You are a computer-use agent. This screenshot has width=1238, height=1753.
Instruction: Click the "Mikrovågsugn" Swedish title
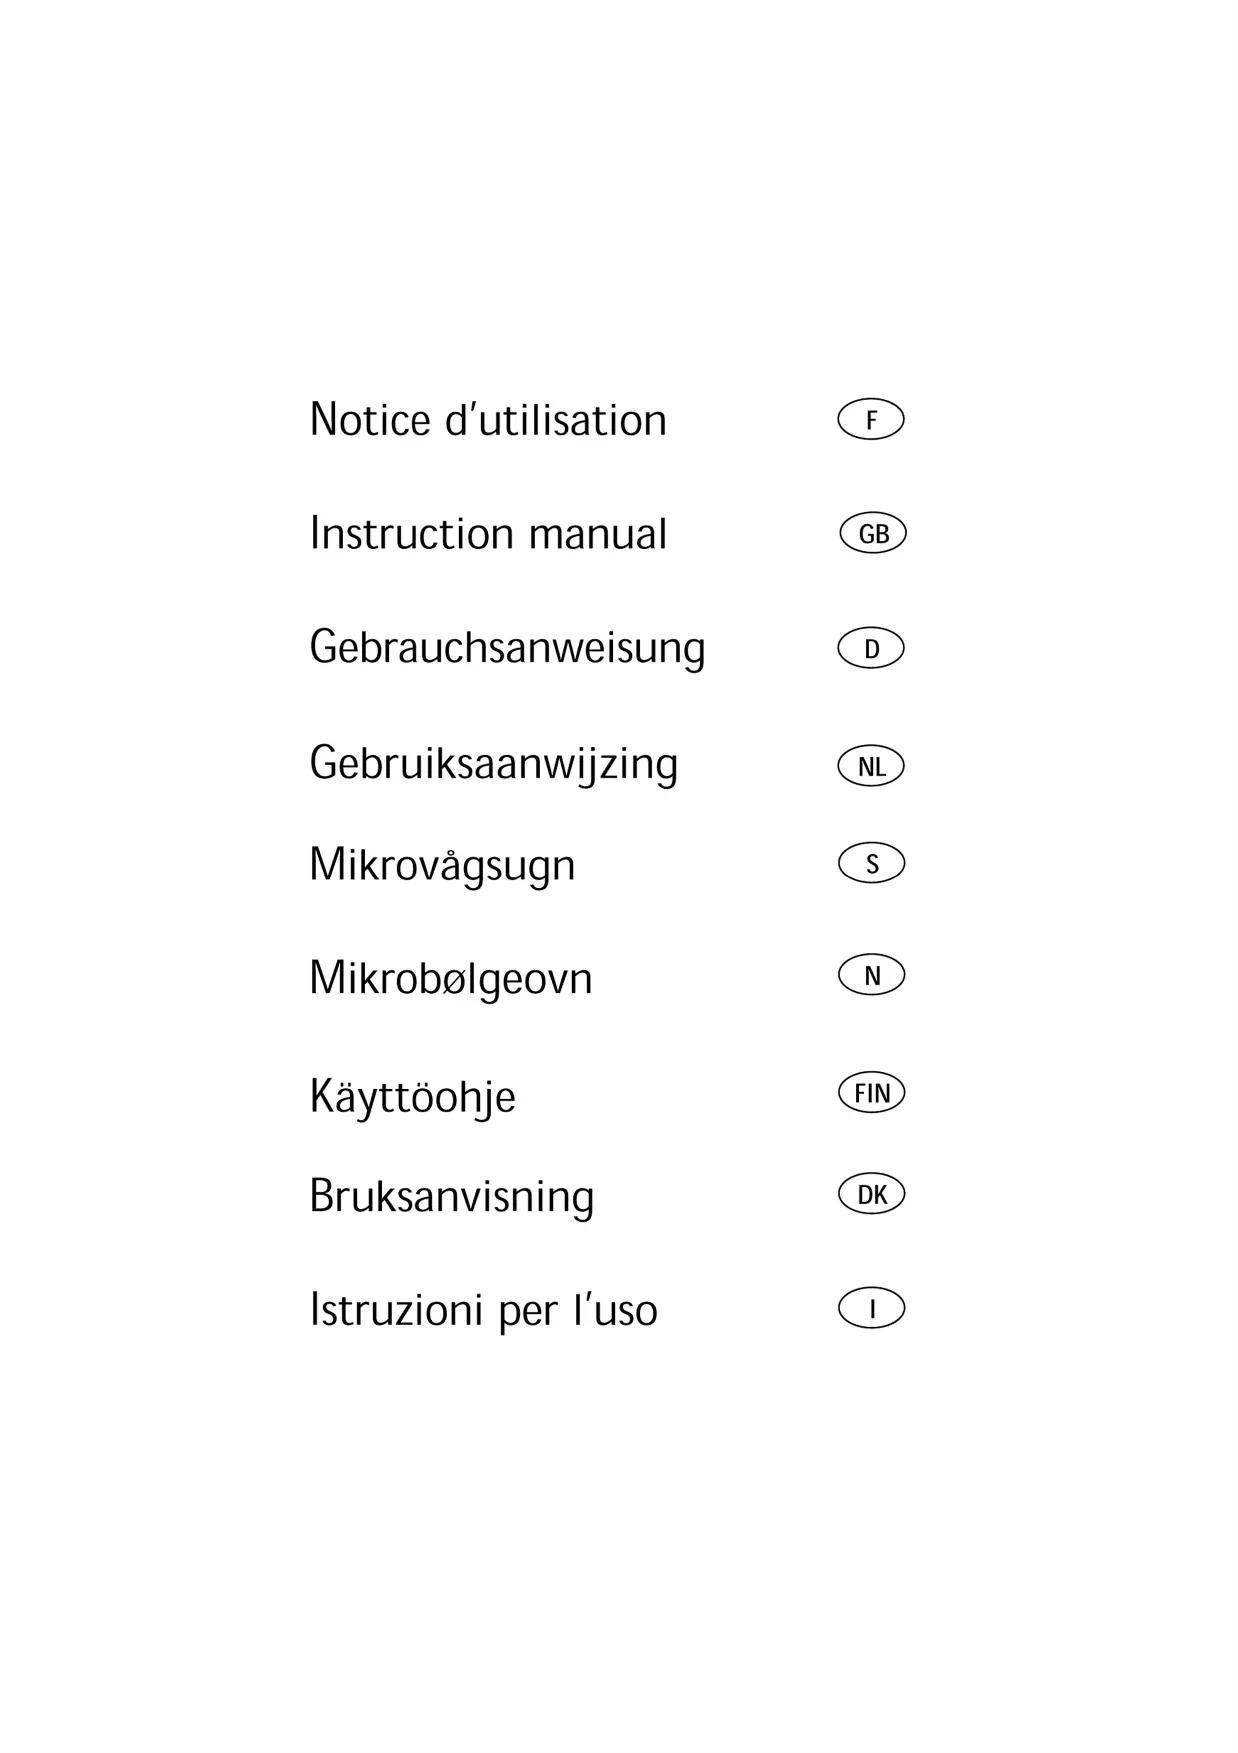[x=442, y=866]
